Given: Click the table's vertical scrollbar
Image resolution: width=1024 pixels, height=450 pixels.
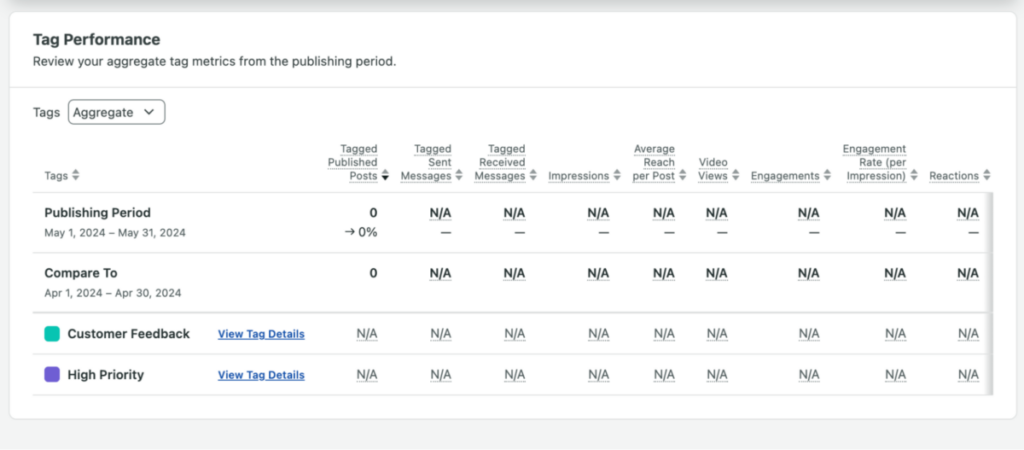Looking at the screenshot, I should coord(992,293).
